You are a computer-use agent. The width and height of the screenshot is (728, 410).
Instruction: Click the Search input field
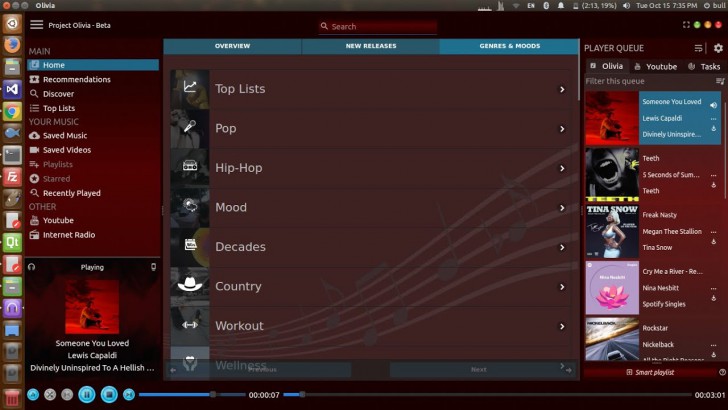pos(378,26)
